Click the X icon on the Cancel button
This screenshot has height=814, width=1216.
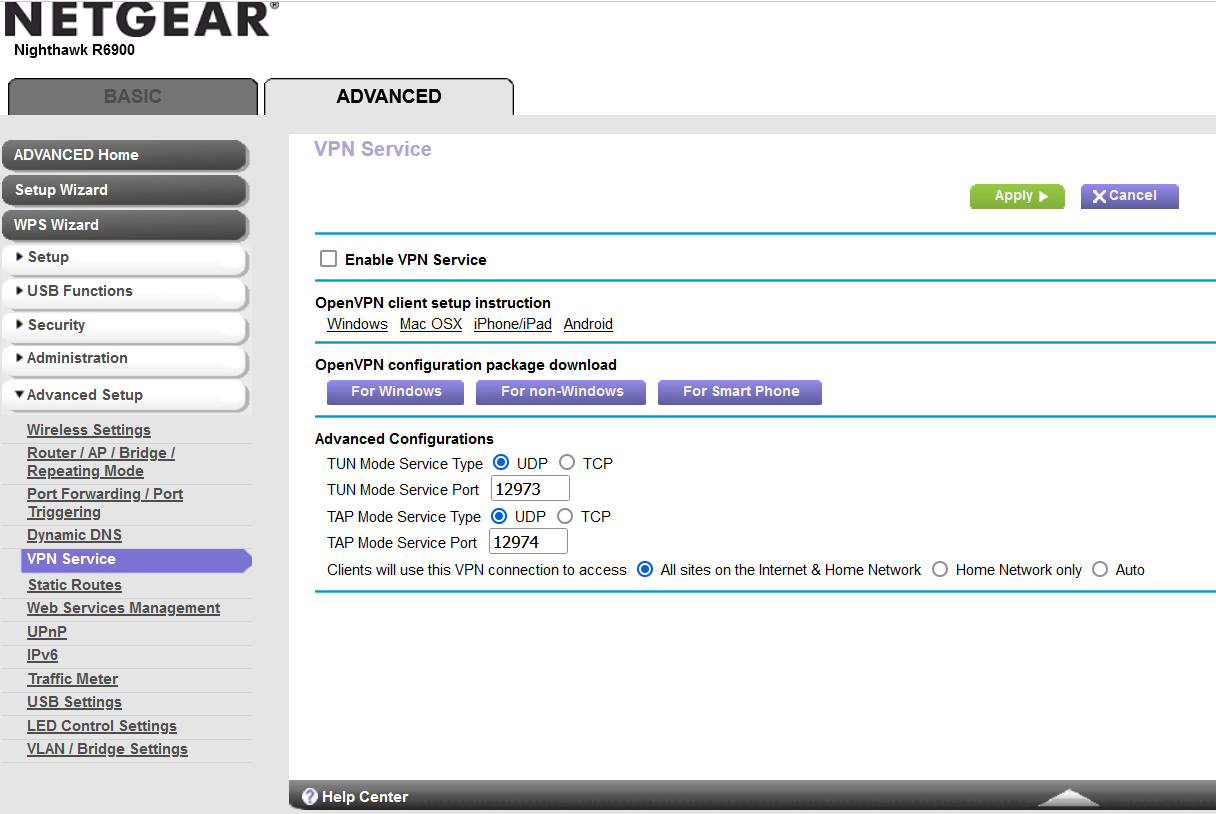pyautogui.click(x=1099, y=196)
